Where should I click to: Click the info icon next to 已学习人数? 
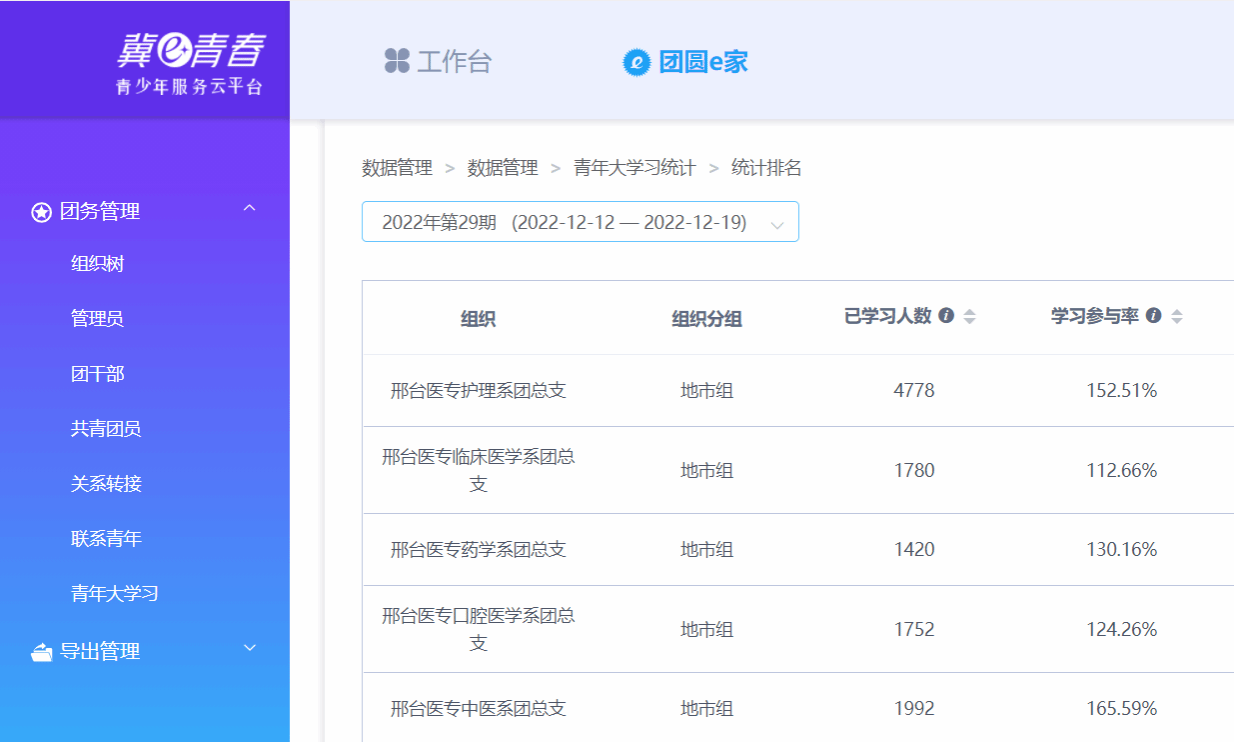tap(946, 316)
